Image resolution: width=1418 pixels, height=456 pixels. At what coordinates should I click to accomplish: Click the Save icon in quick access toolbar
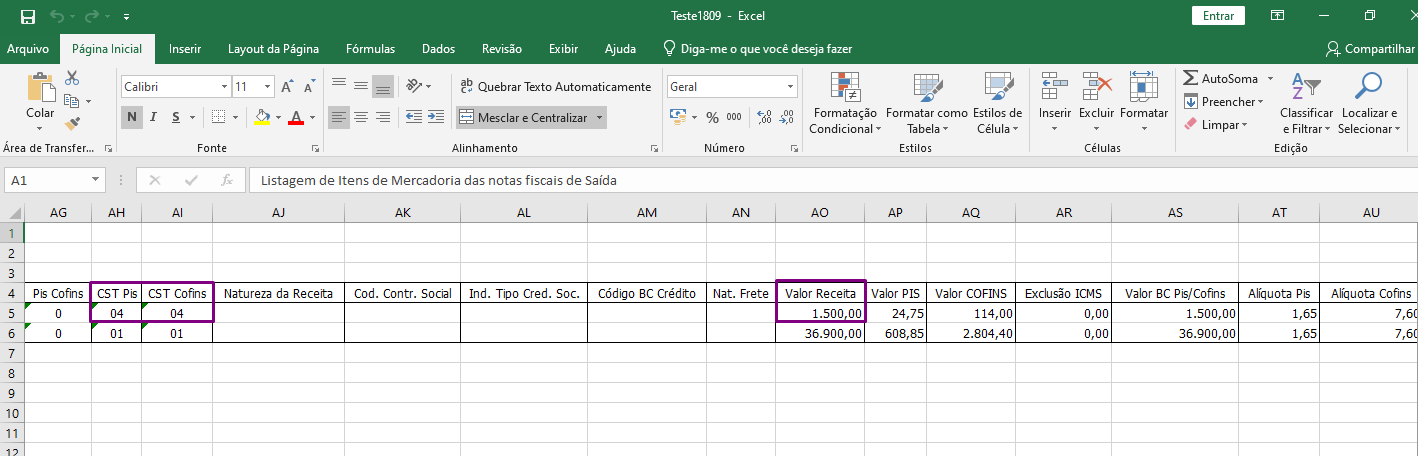28,16
